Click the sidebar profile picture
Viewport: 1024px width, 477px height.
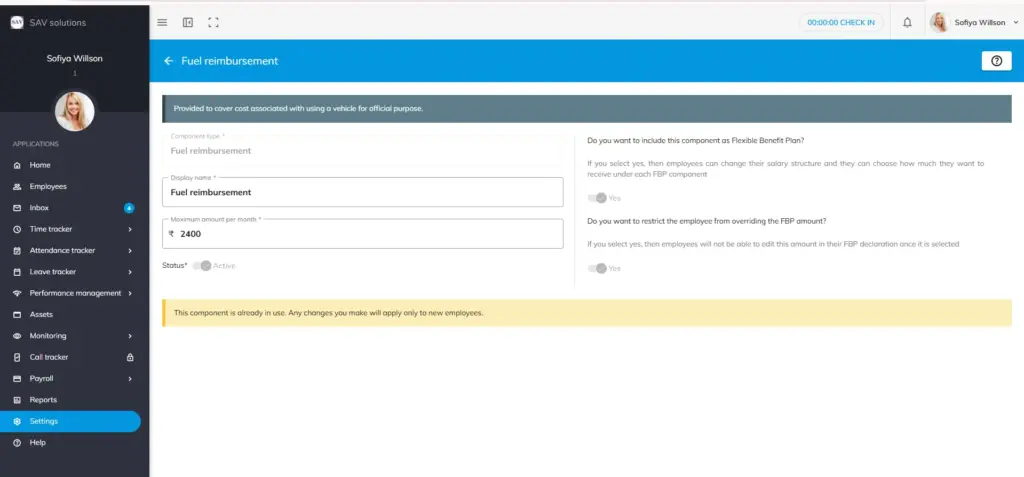[74, 111]
